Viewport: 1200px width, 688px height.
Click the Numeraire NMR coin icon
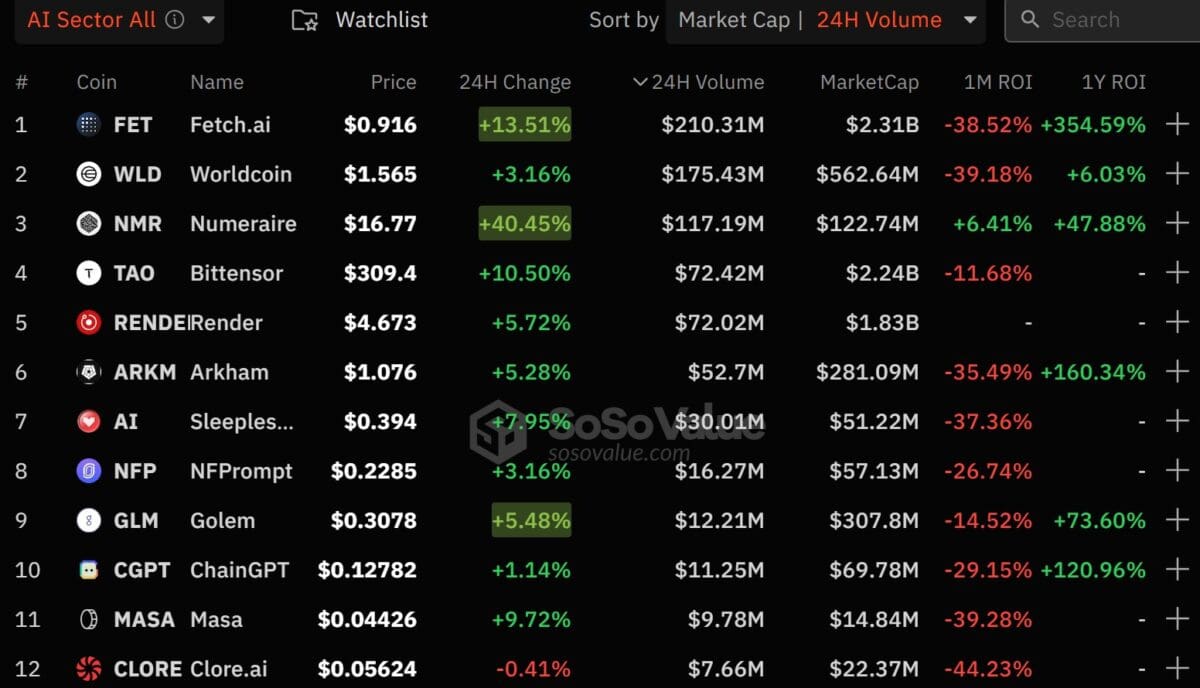(89, 223)
